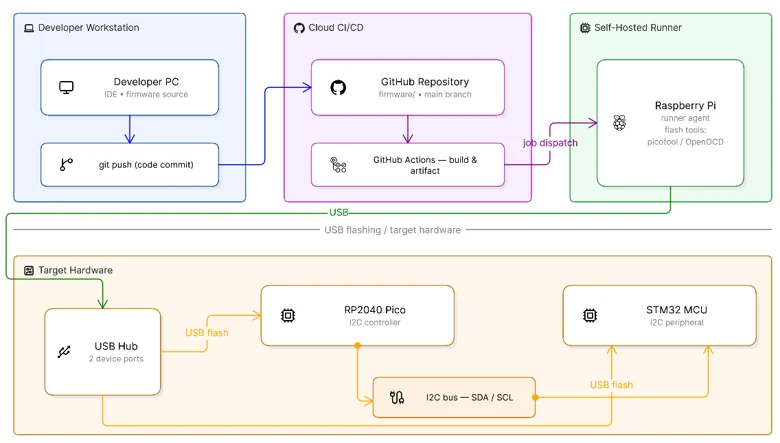Select 'GitHub Actions — build & artifact' text
Image resolution: width=780 pixels, height=443 pixels.
pos(425,165)
